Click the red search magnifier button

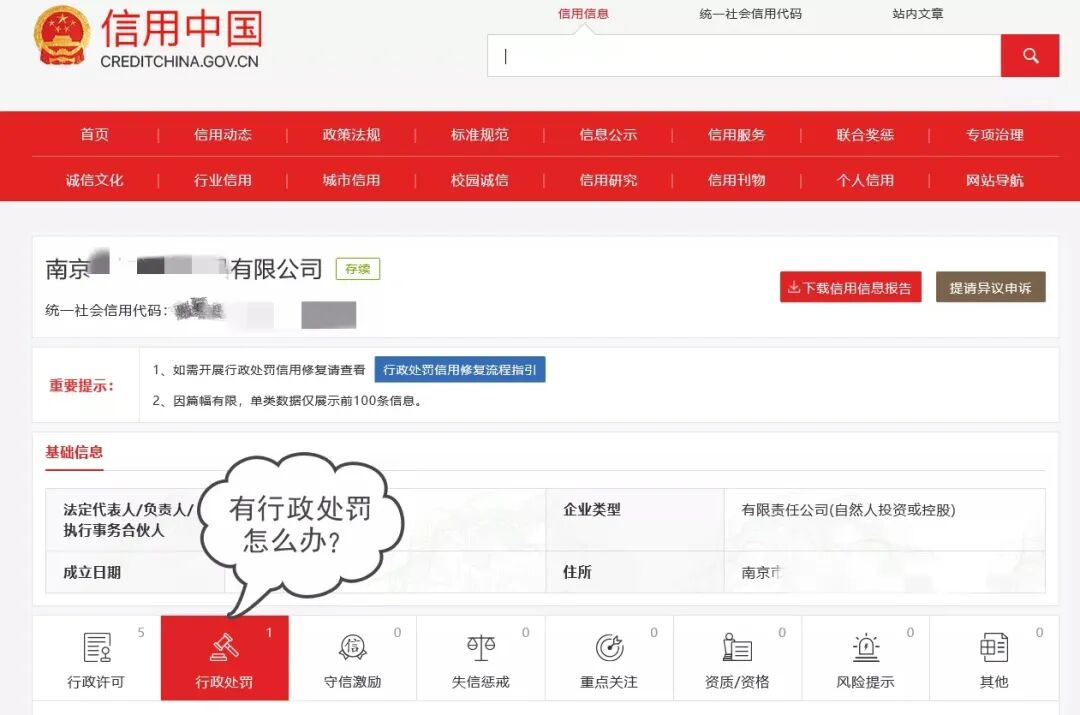click(1030, 56)
